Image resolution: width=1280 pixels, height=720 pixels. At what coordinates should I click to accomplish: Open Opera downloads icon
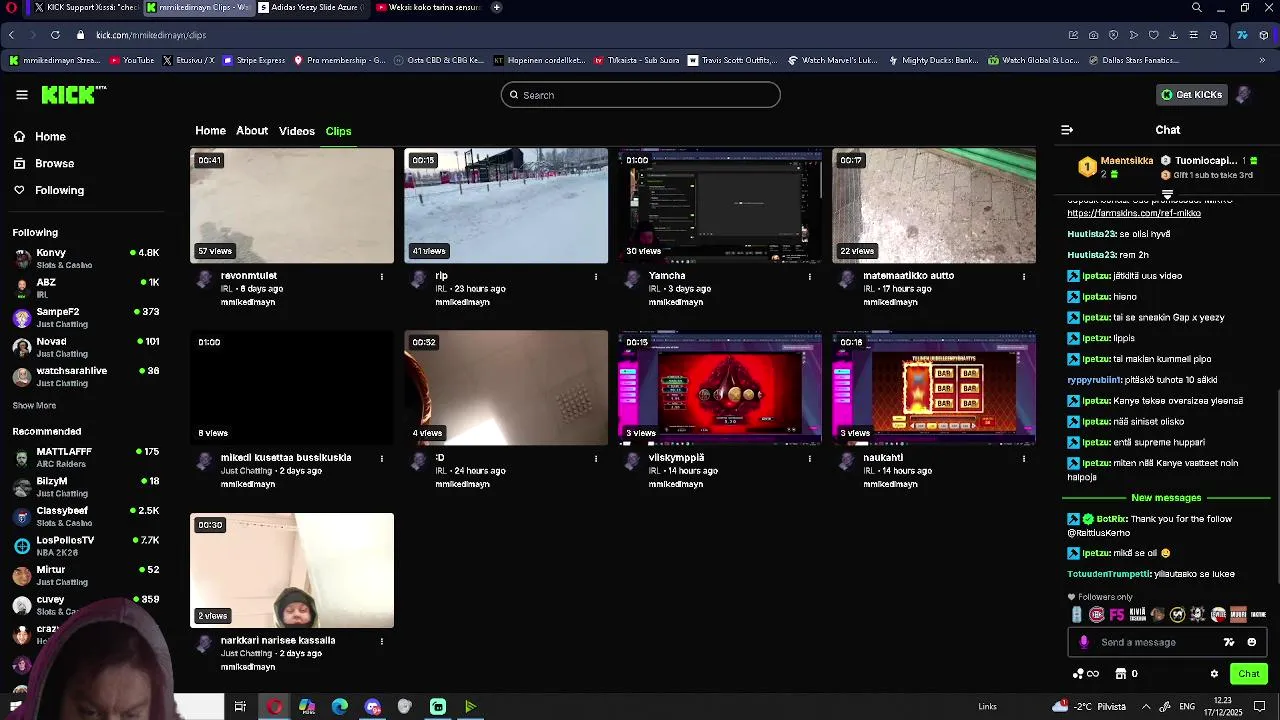pos(1173,35)
